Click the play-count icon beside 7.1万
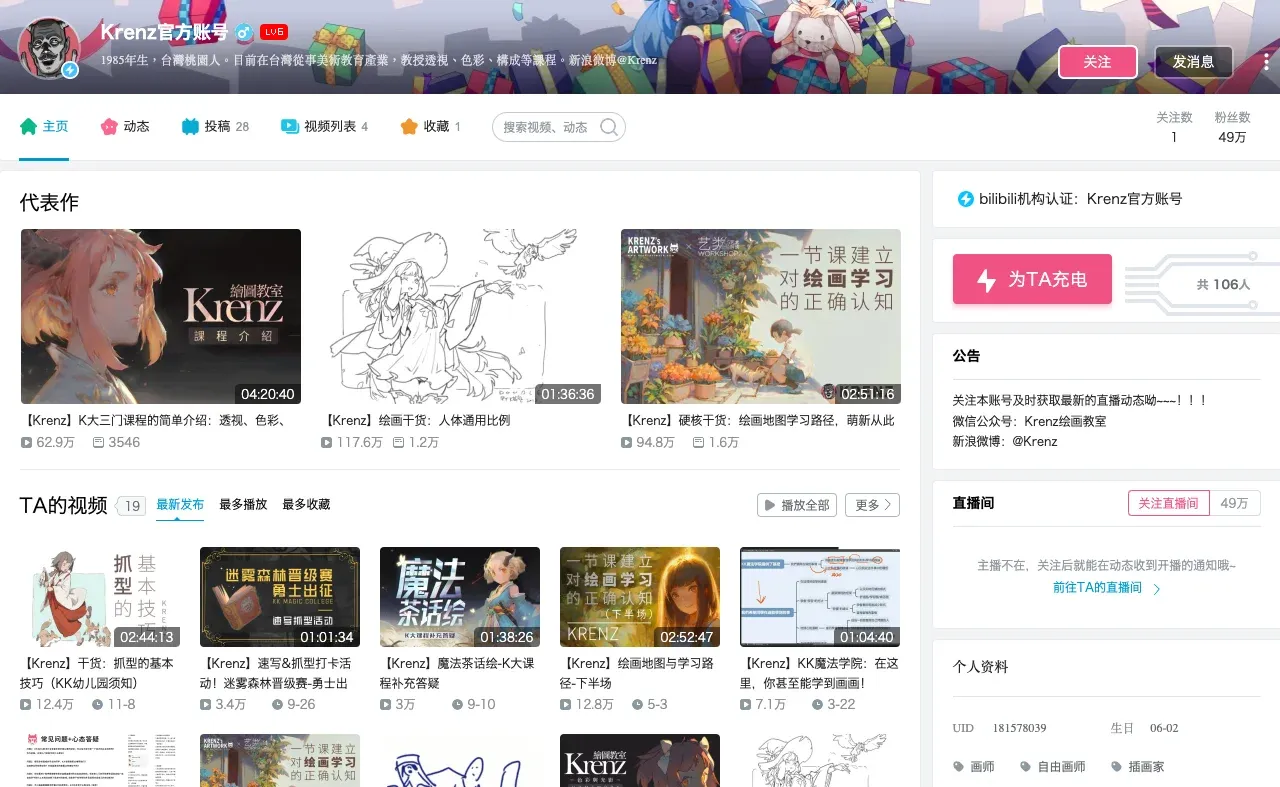 pos(746,705)
